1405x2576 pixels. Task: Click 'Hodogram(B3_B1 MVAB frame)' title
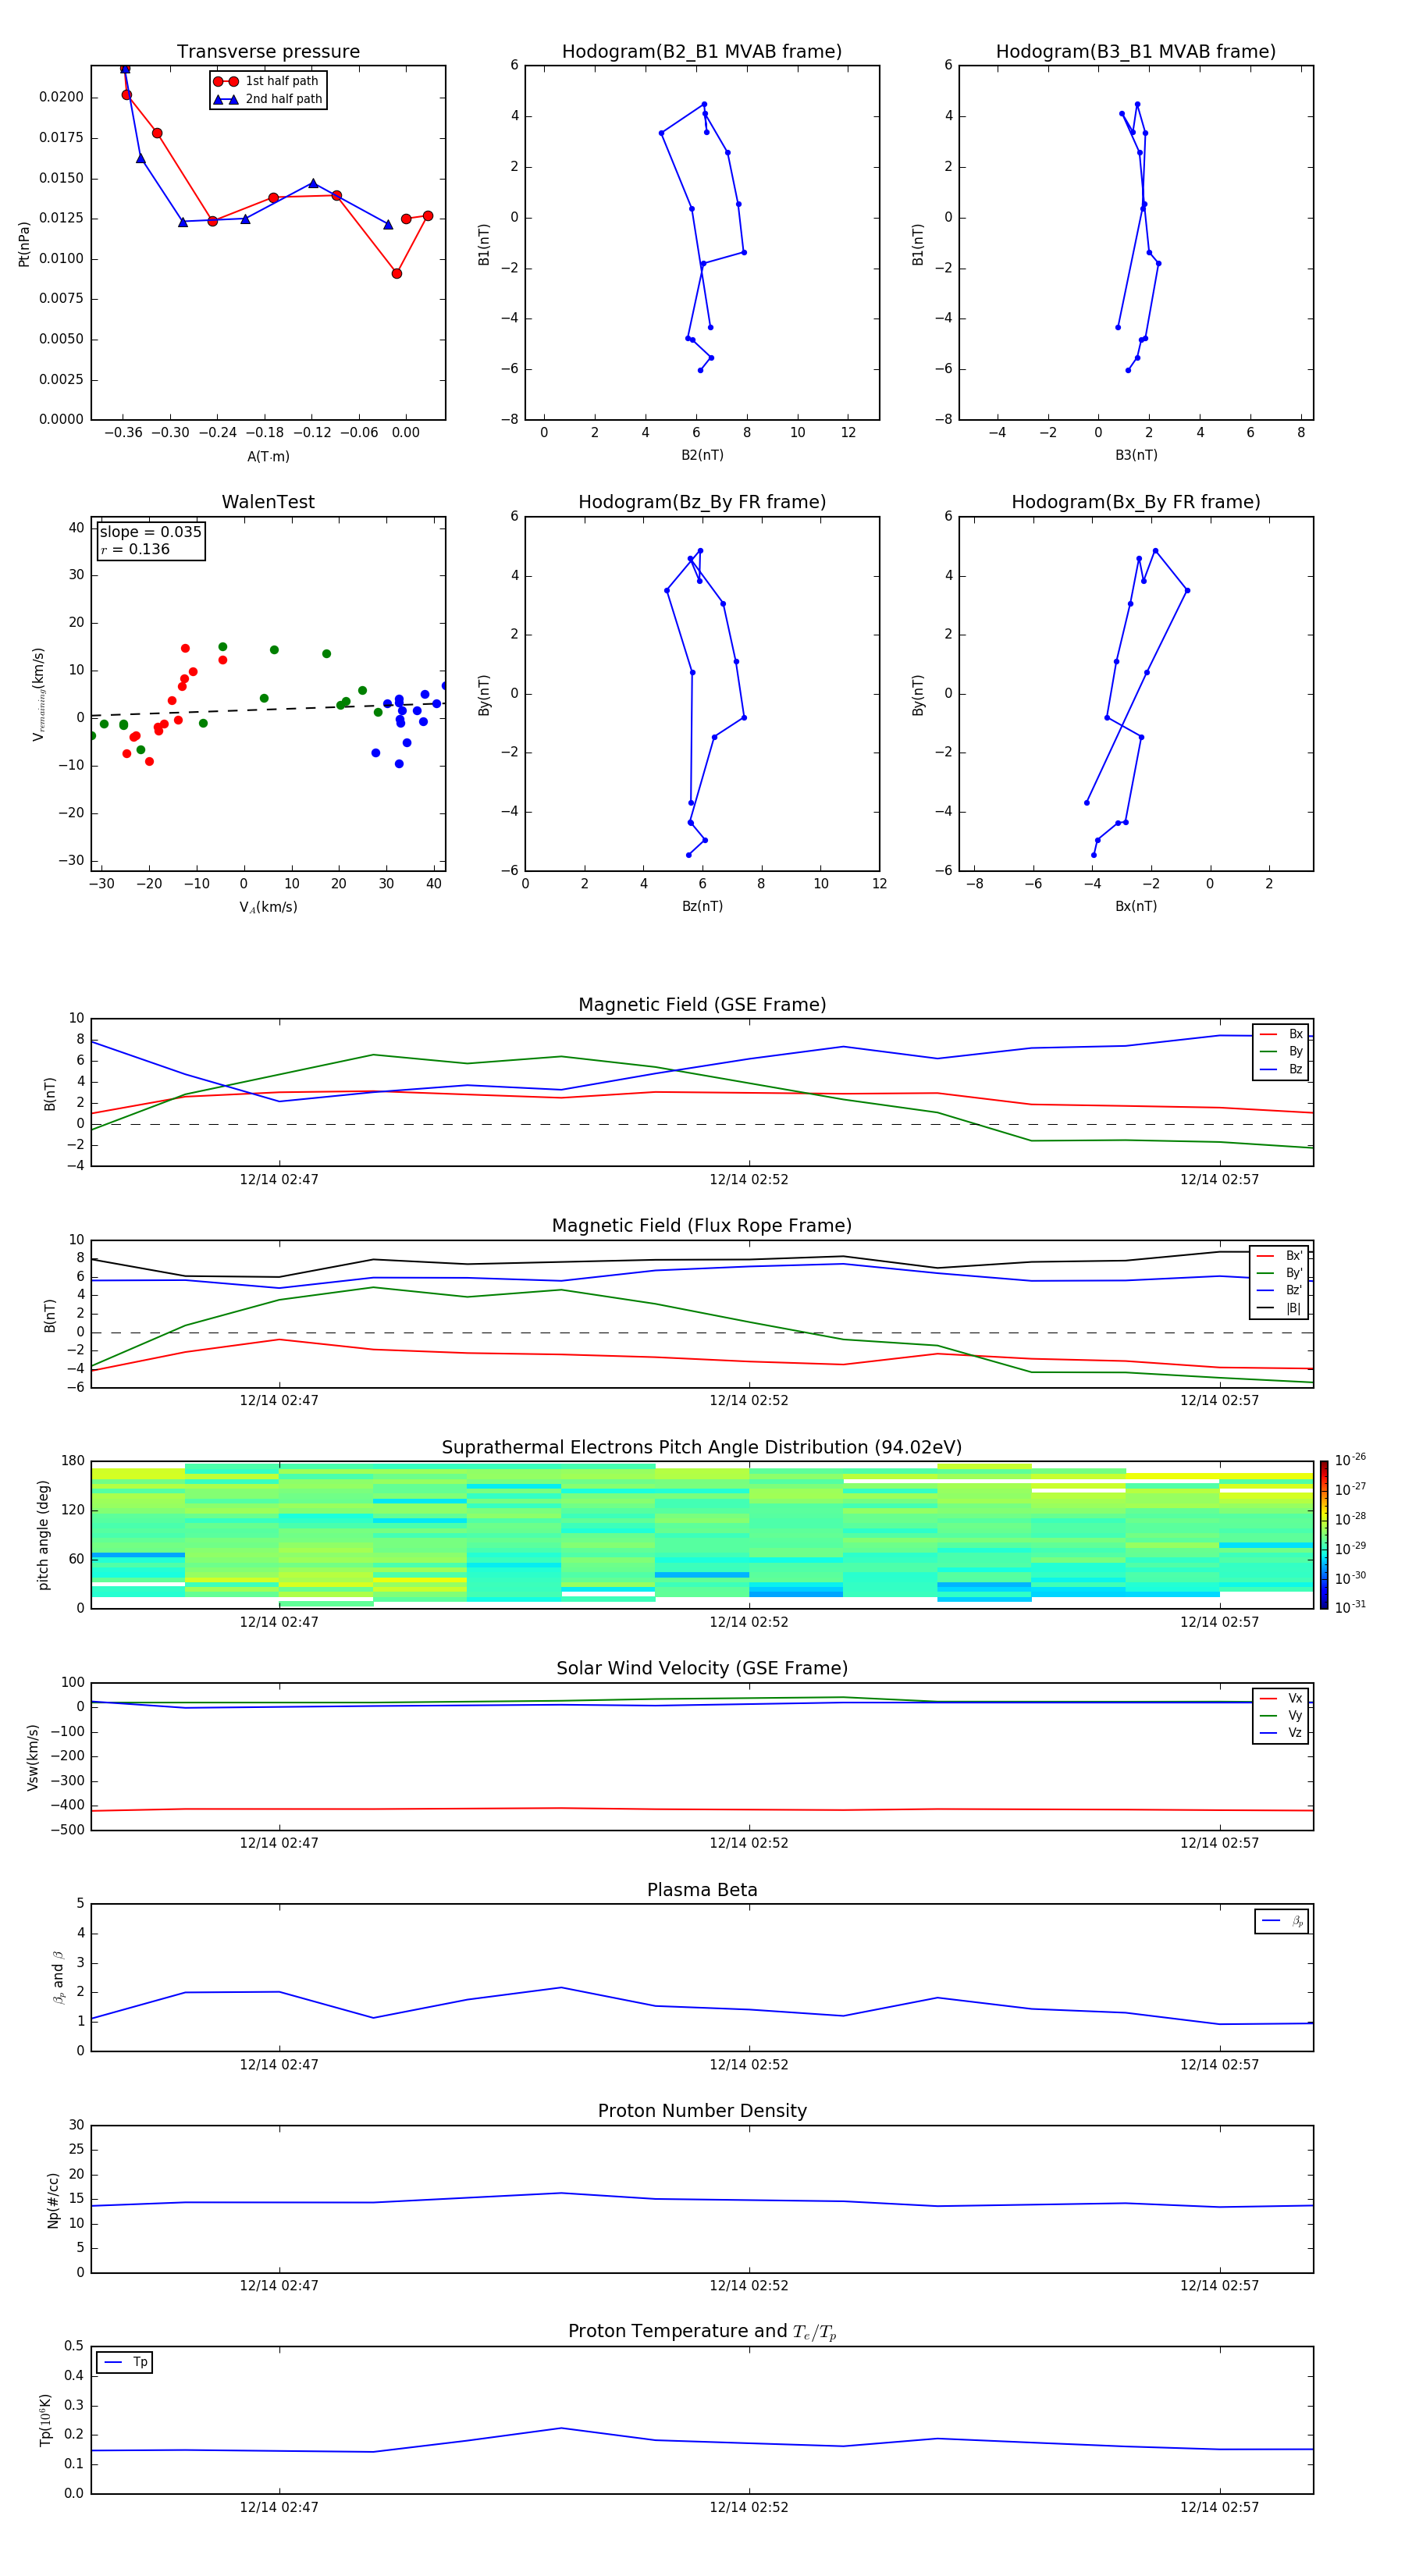[1136, 52]
